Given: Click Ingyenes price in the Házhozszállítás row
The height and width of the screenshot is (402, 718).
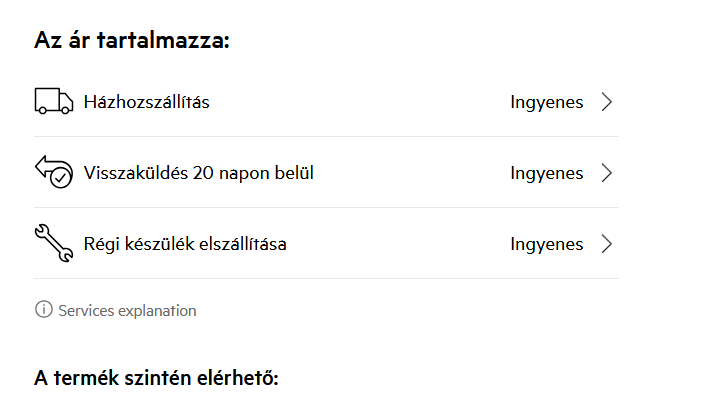Looking at the screenshot, I should coord(547,102).
